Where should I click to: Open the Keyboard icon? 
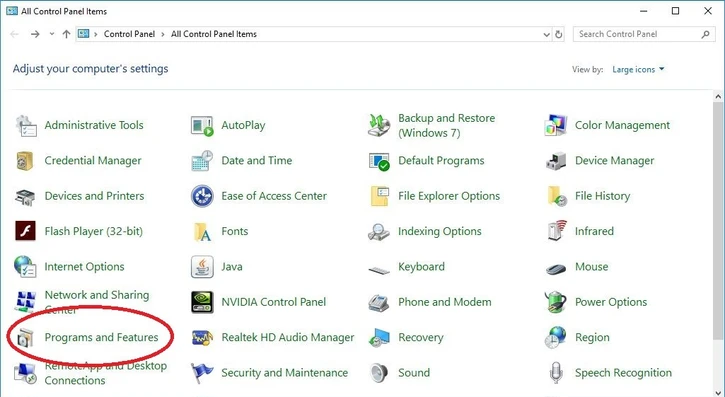pyautogui.click(x=379, y=269)
